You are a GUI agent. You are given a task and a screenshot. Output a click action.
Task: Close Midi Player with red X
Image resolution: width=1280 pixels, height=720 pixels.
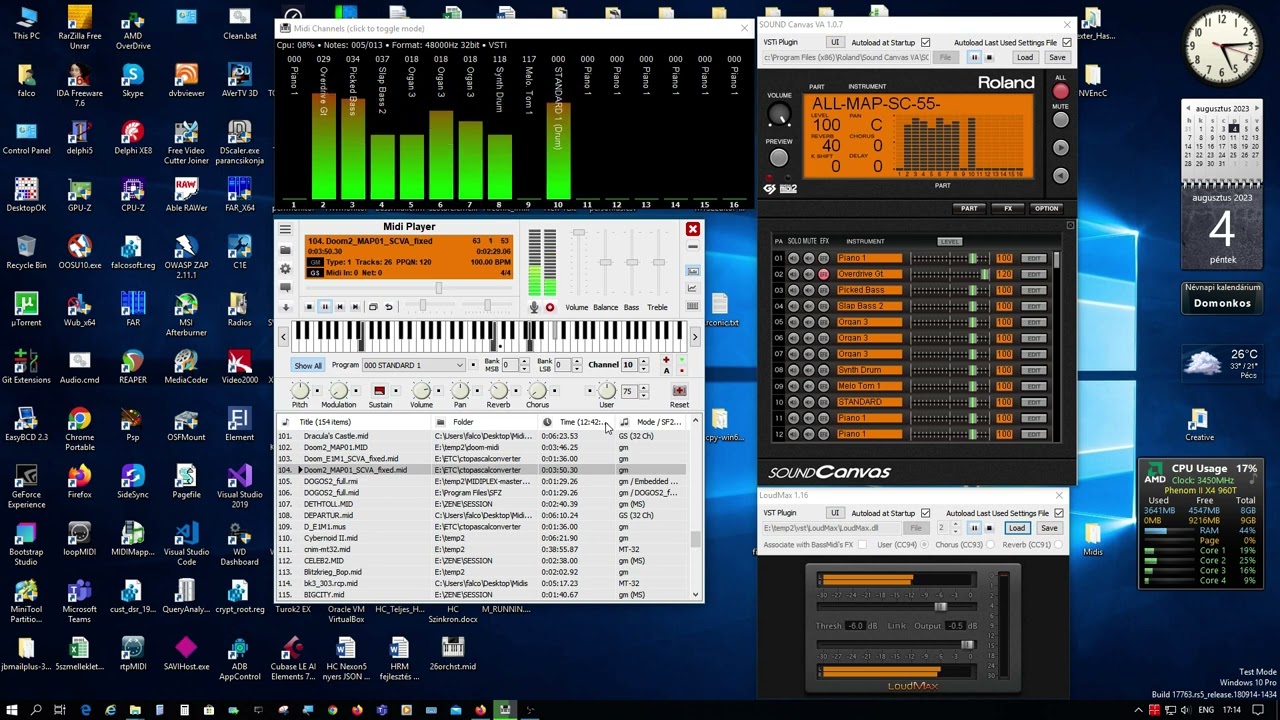pyautogui.click(x=692, y=230)
